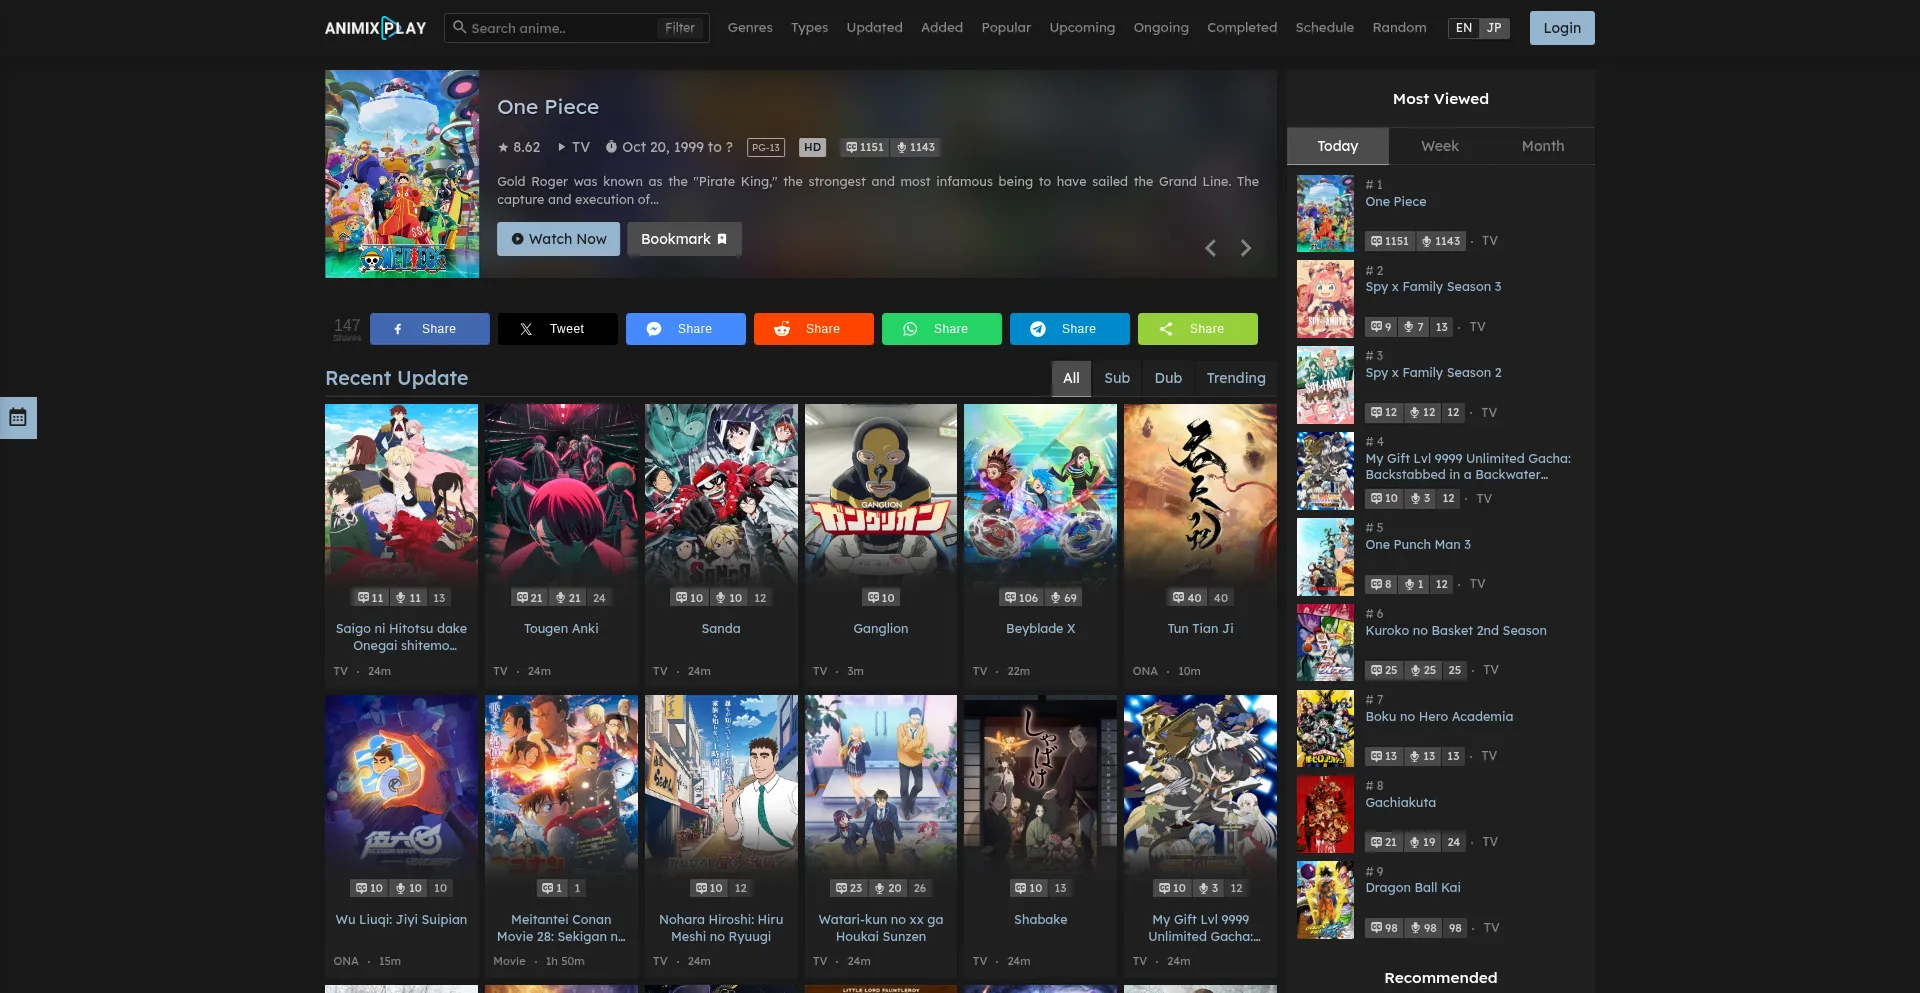This screenshot has height=993, width=1920.
Task: Share on Reddit via its icon
Action: 782,328
